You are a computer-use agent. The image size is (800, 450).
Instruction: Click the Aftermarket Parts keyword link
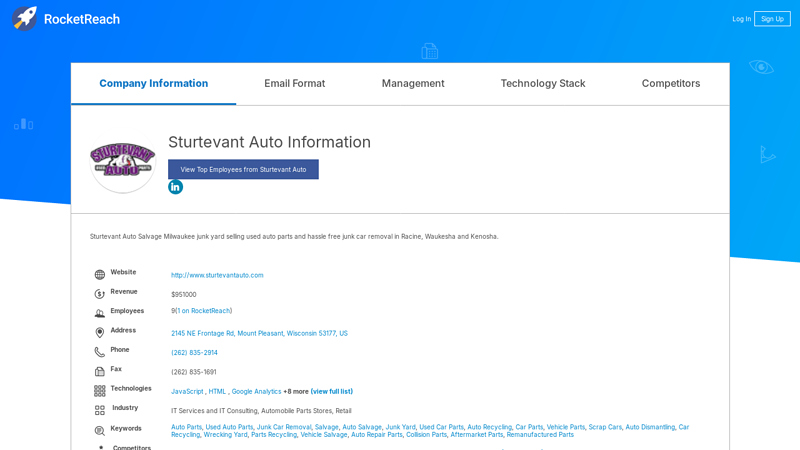click(x=477, y=435)
